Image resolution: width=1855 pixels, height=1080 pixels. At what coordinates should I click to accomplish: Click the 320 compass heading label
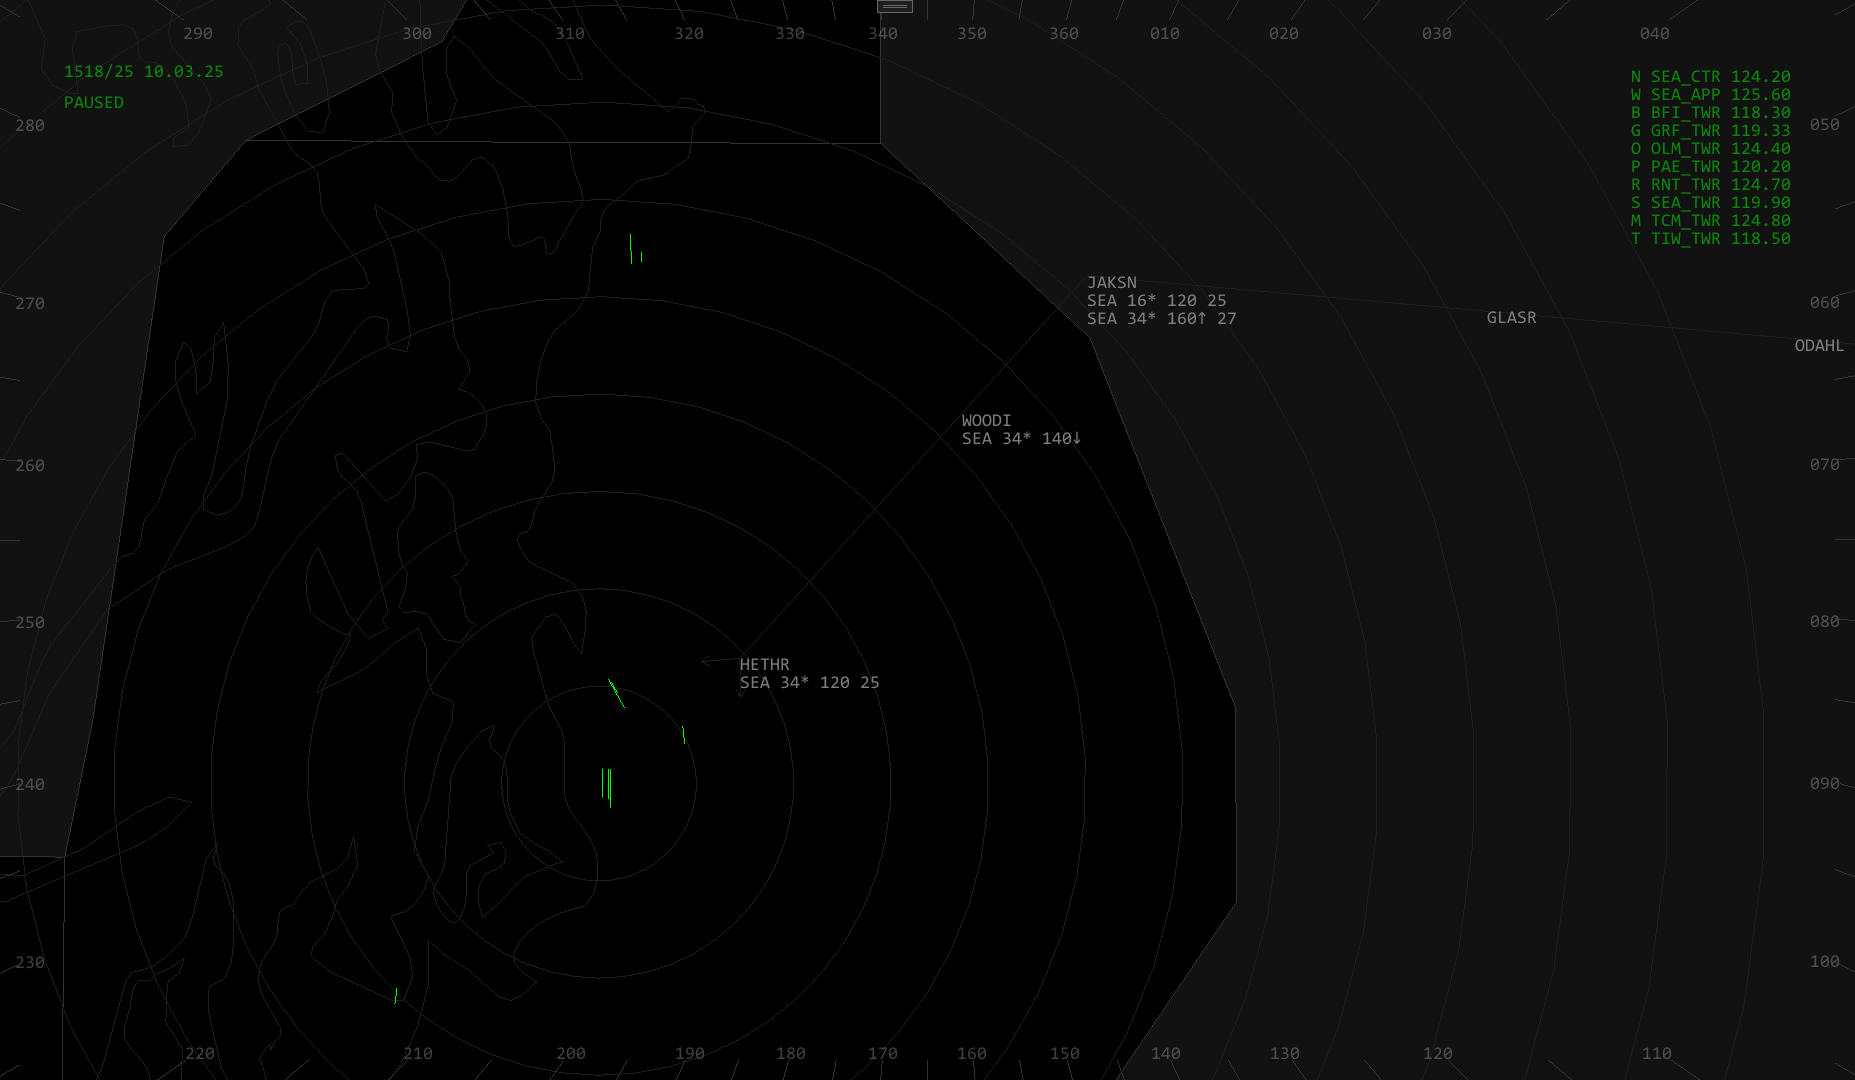pyautogui.click(x=689, y=34)
